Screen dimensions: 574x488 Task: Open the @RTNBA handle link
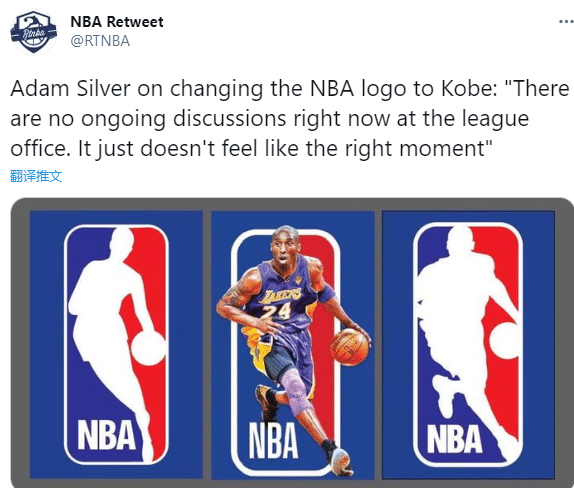coord(100,41)
